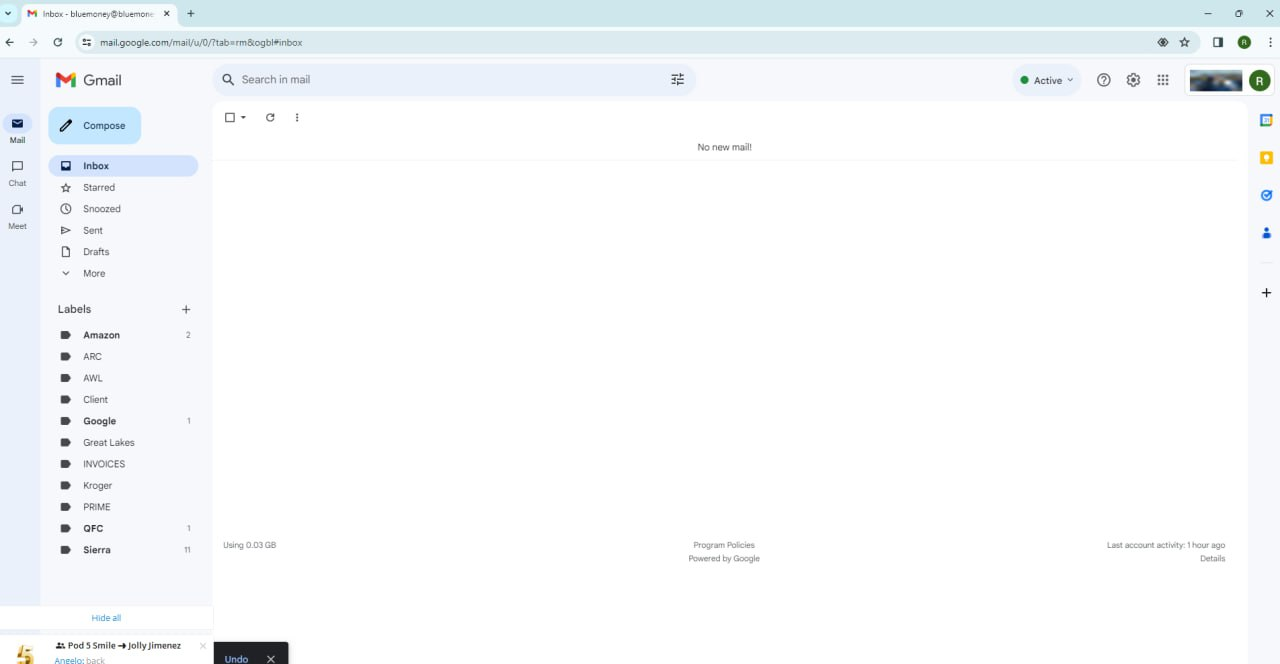The width and height of the screenshot is (1280, 664).
Task: Select the Inbox browser tab
Action: (98, 14)
